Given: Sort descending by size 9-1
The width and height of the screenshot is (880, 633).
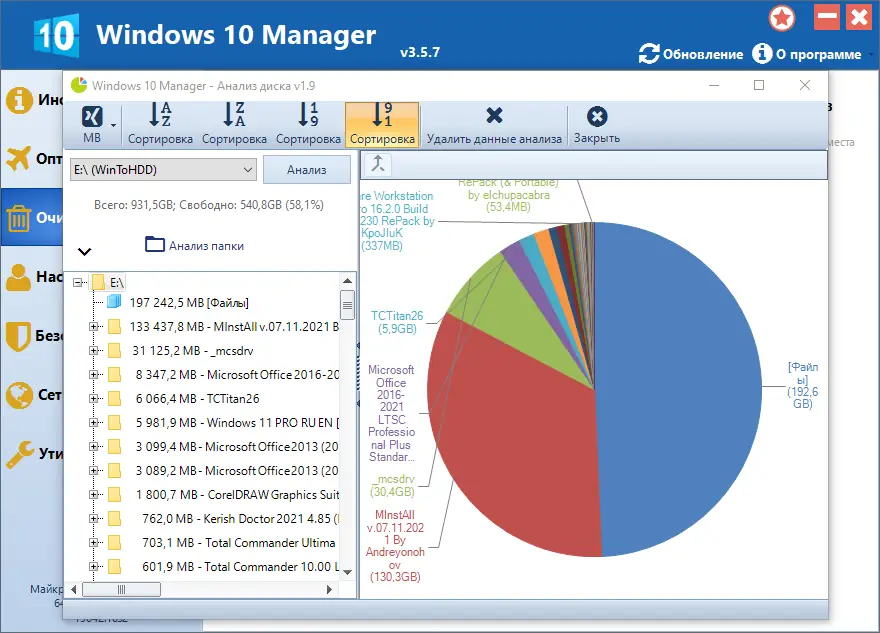Looking at the screenshot, I should click(382, 125).
